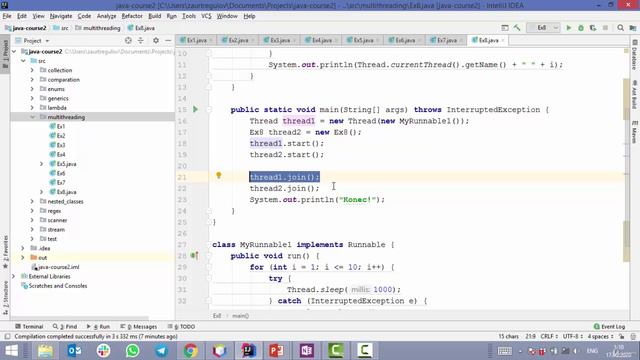This screenshot has height=360, width=640.
Task: Open the 6: TODO tool window
Action: click(x=181, y=327)
